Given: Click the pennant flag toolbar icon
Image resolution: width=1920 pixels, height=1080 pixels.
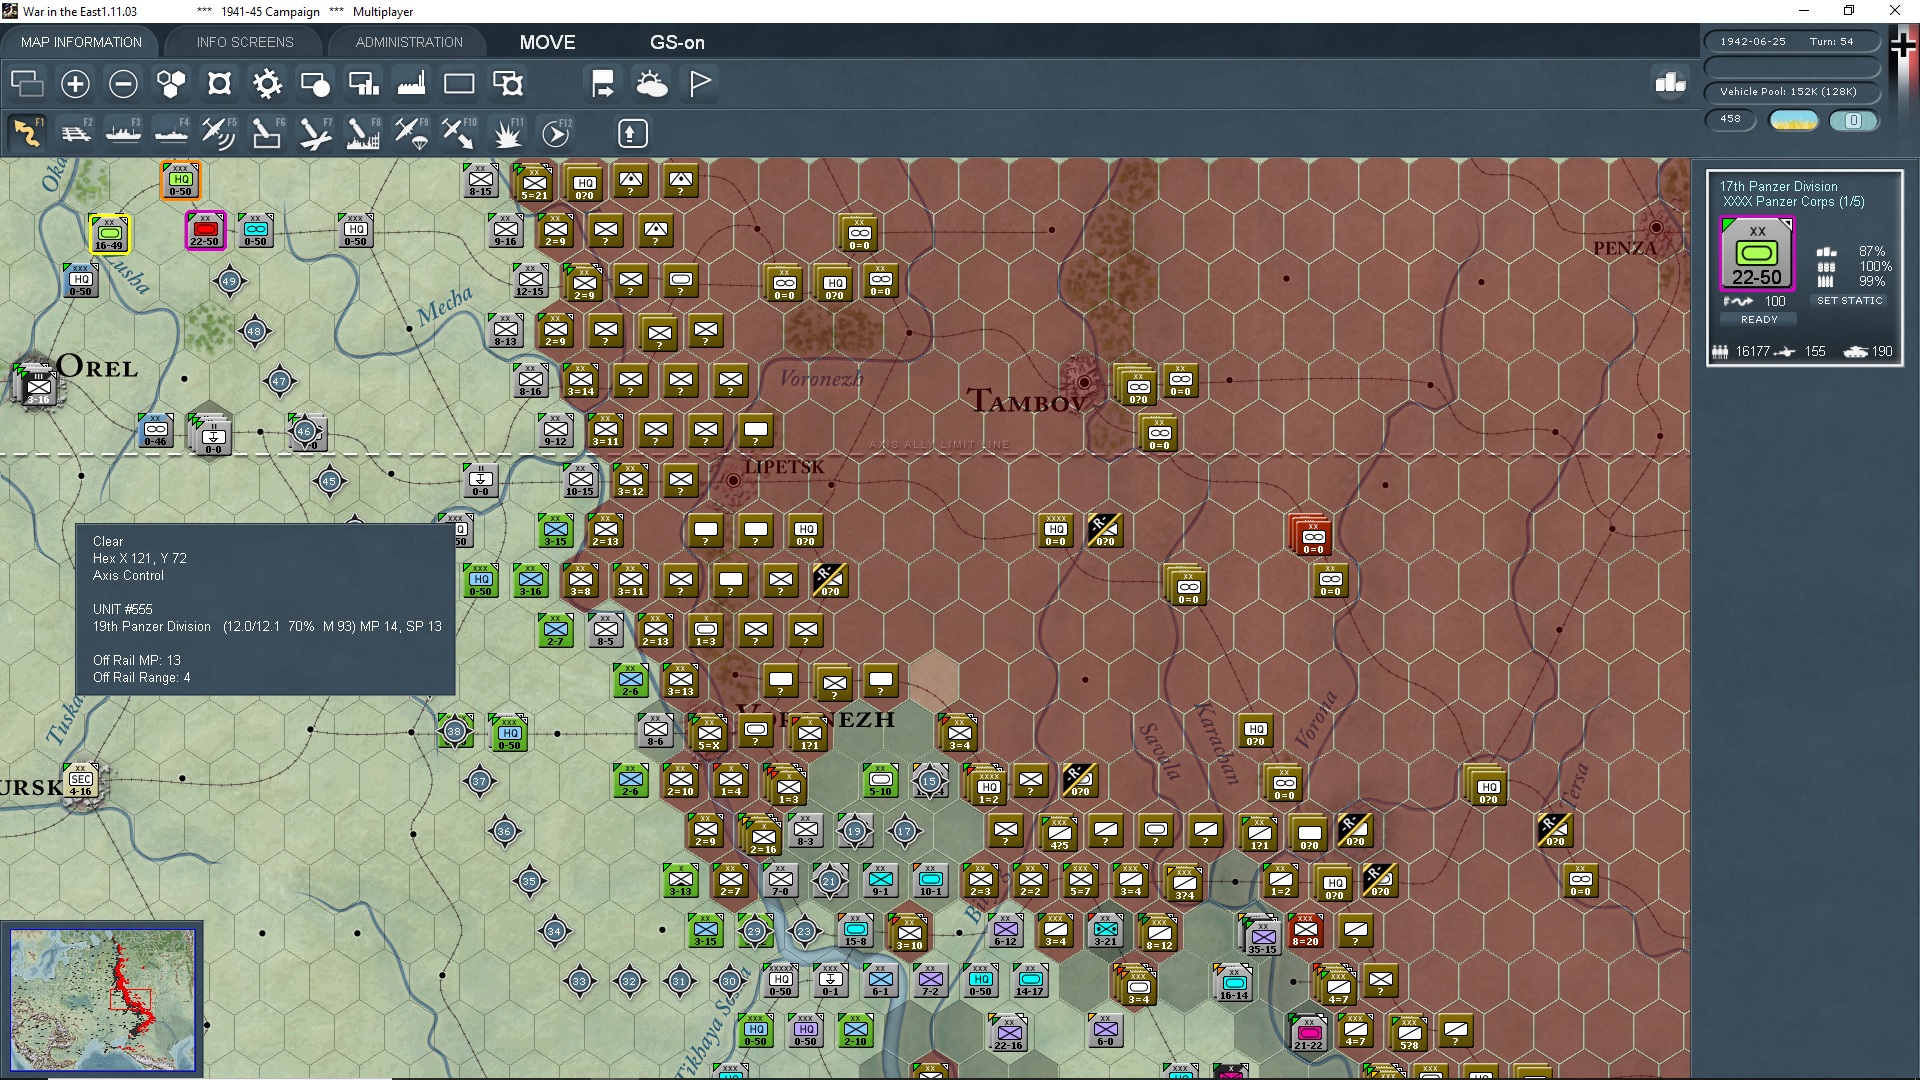Looking at the screenshot, I should click(x=700, y=84).
